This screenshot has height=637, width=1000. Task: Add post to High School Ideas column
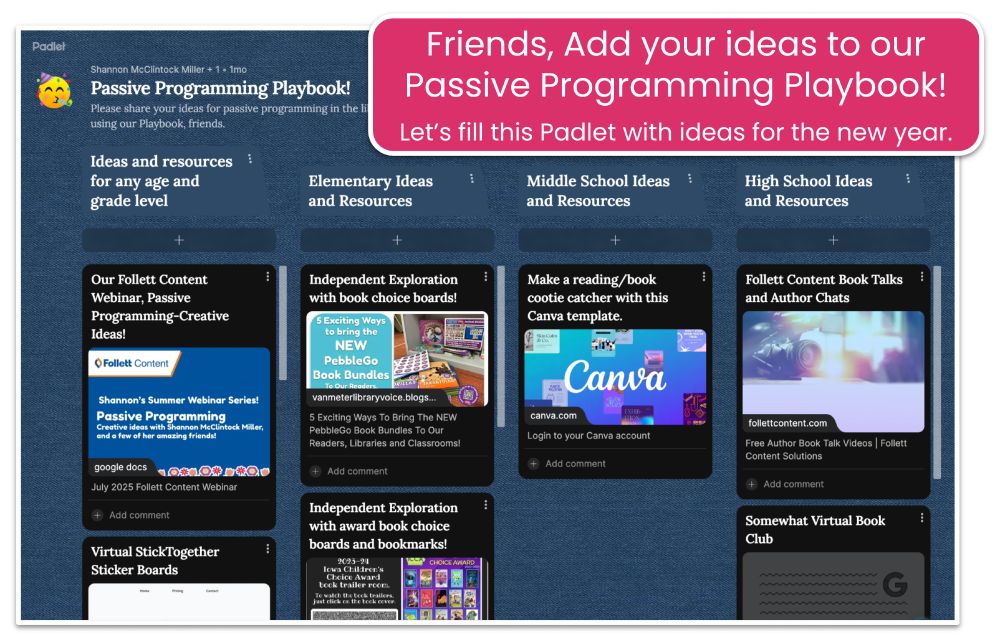[834, 240]
